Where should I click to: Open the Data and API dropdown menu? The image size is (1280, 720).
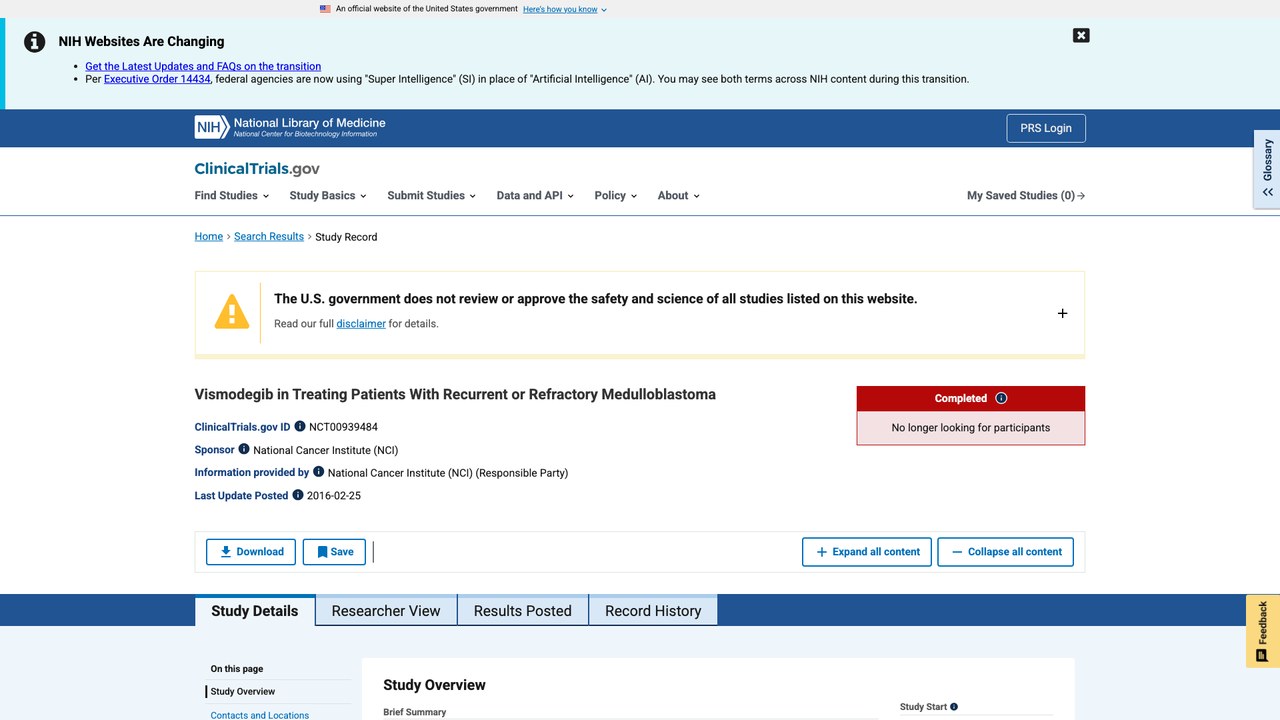pos(535,196)
